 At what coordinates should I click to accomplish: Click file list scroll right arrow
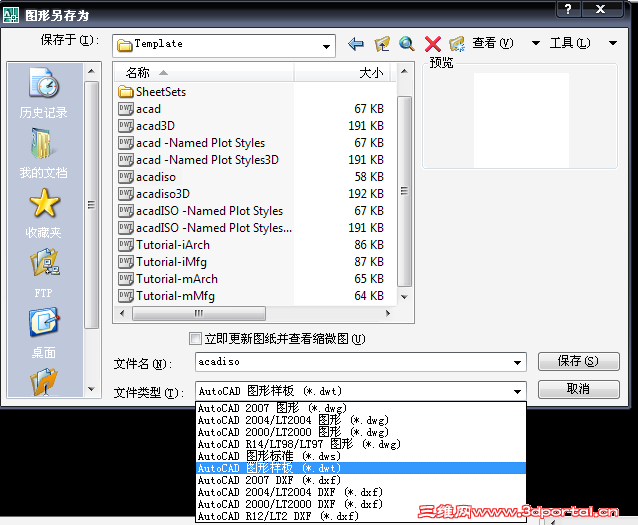(387, 313)
